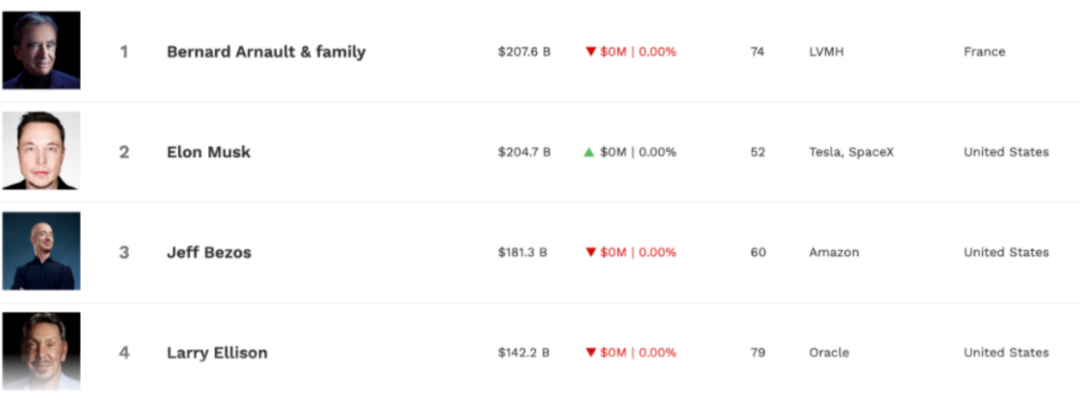This screenshot has height=401, width=1080.
Task: Go to the Jeff Bezos name link
Action: 208,252
